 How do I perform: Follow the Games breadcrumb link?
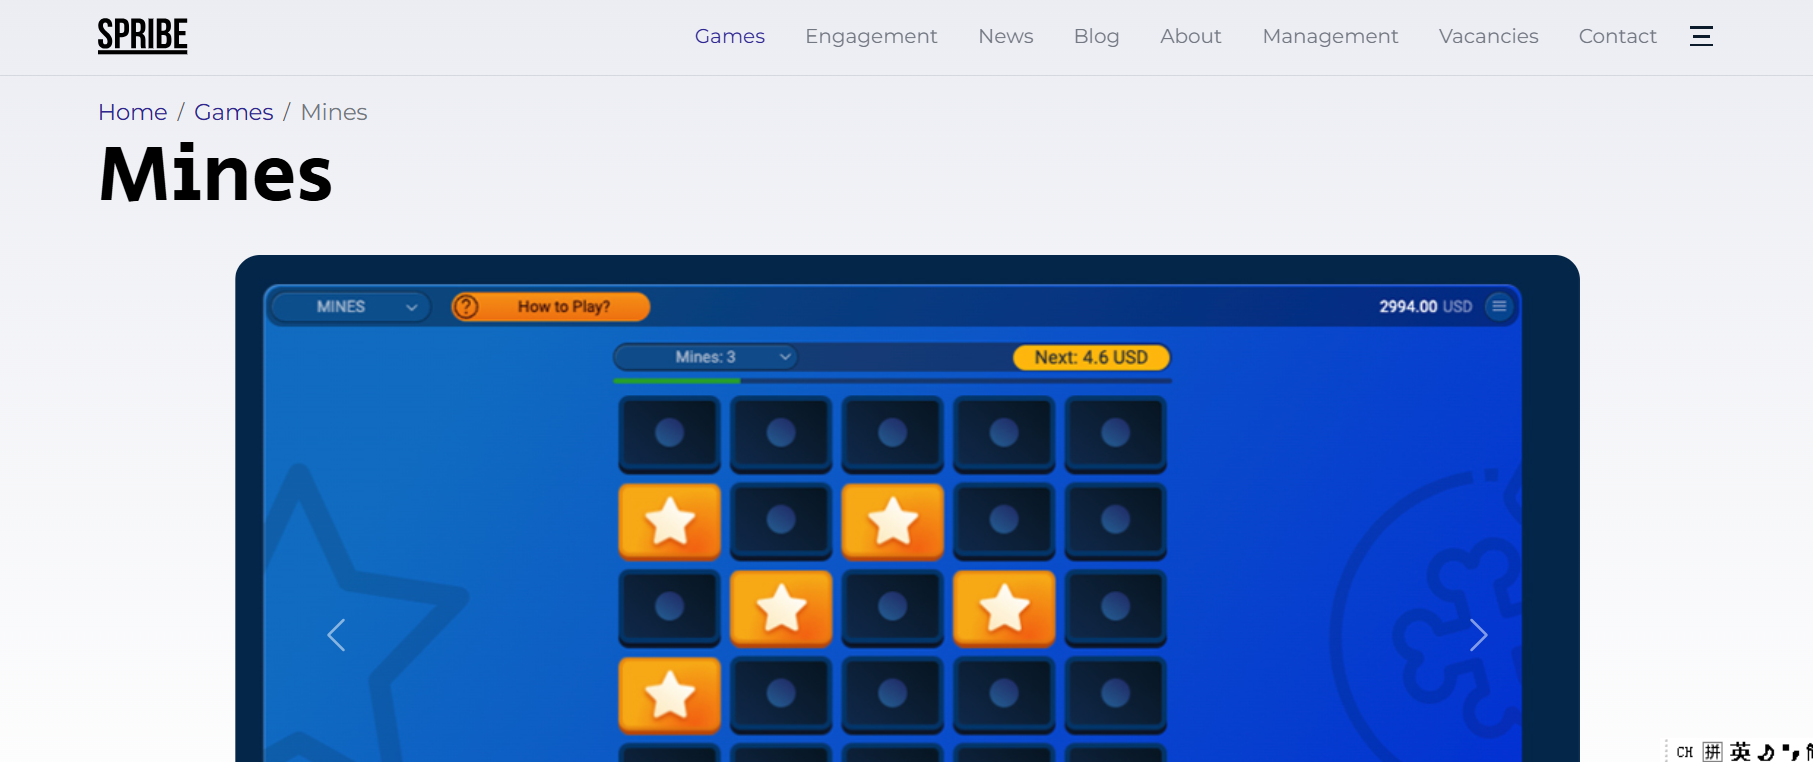pos(234,112)
